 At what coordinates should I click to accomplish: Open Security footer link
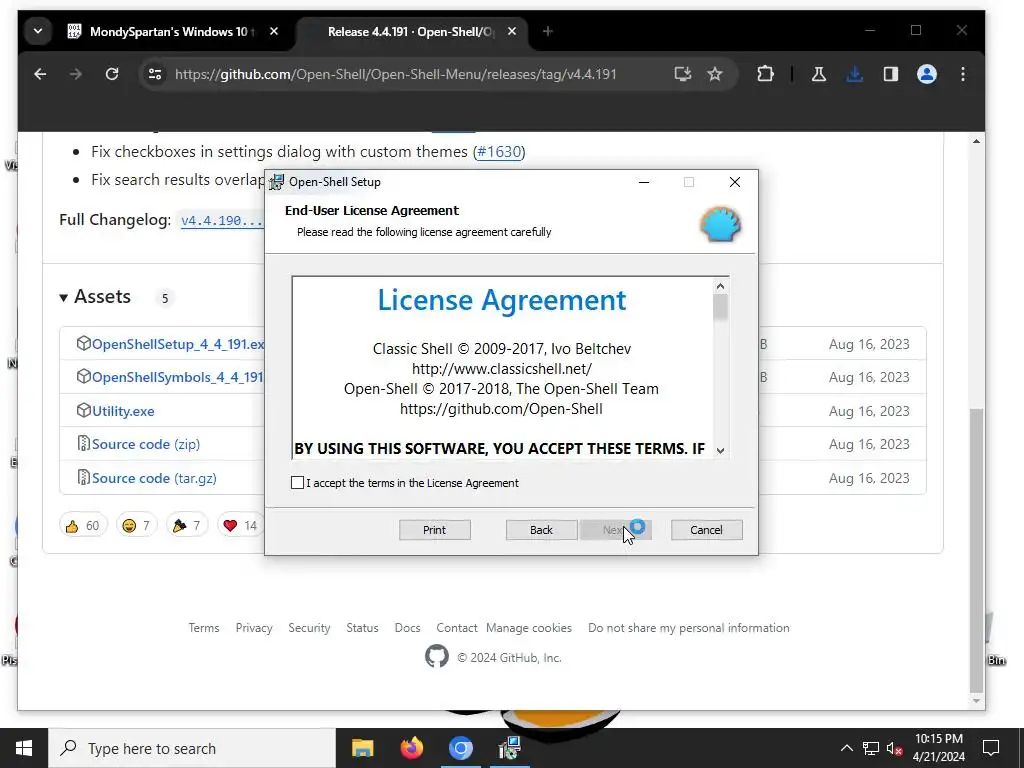point(310,628)
